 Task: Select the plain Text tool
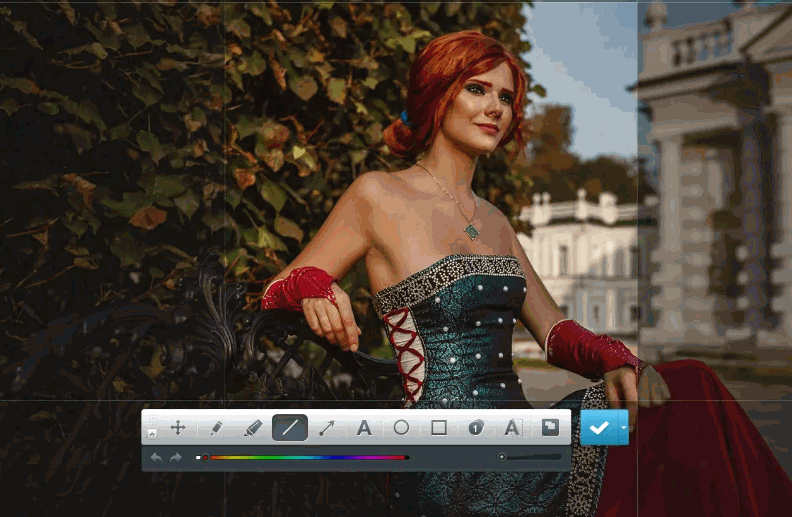(x=364, y=428)
